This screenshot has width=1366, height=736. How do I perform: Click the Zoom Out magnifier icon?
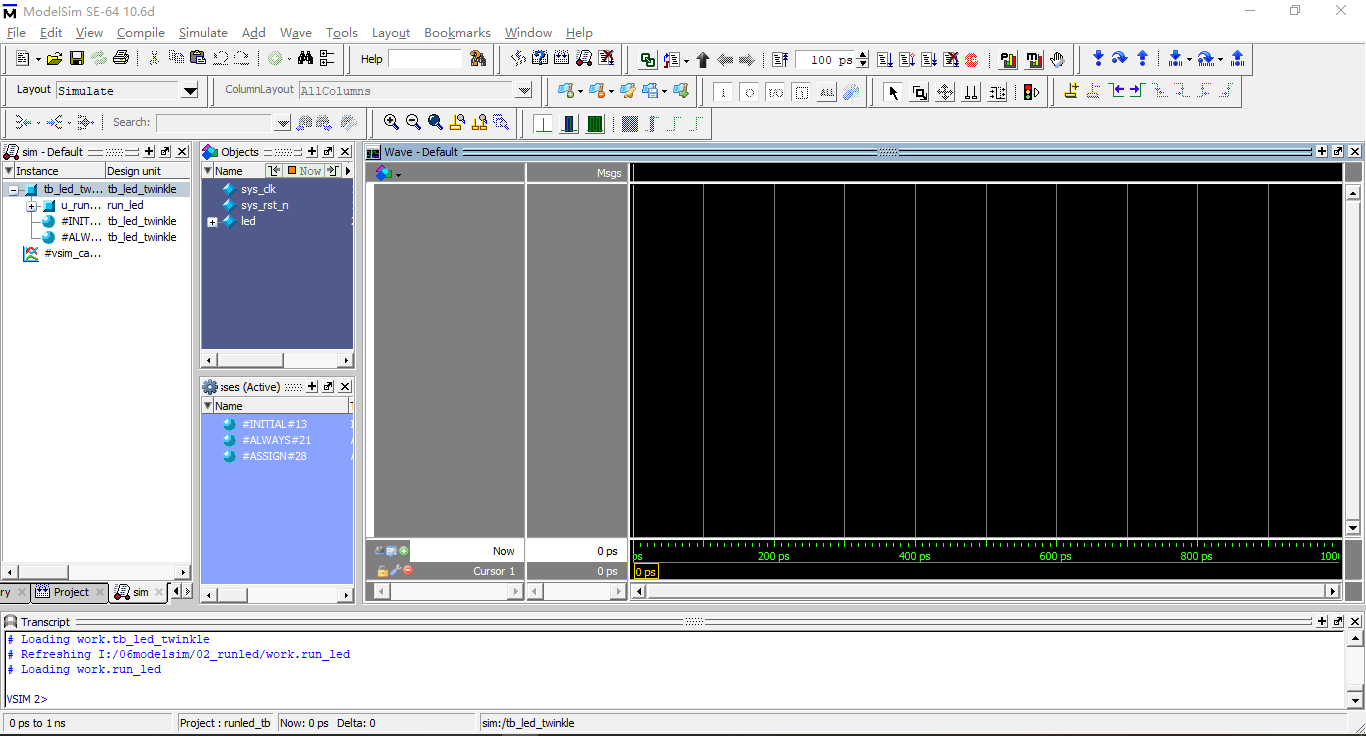point(413,122)
